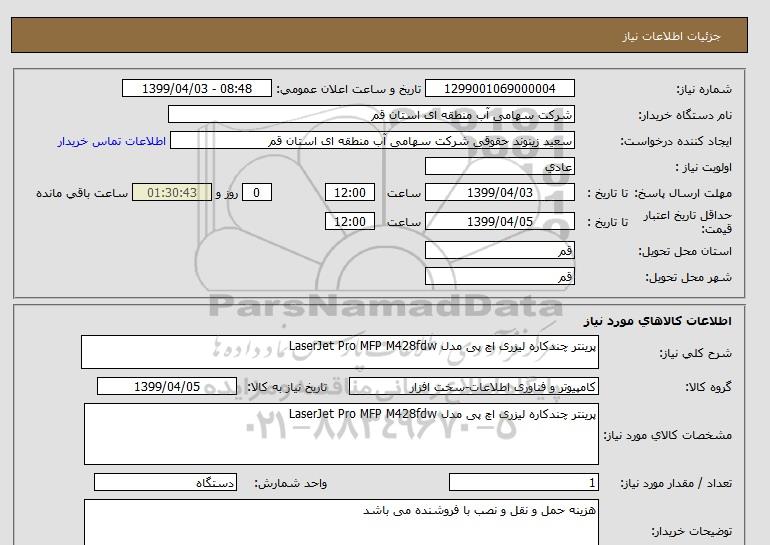Click the header title جزئیات اطلاعات نیاز
The width and height of the screenshot is (770, 545).
tap(671, 36)
